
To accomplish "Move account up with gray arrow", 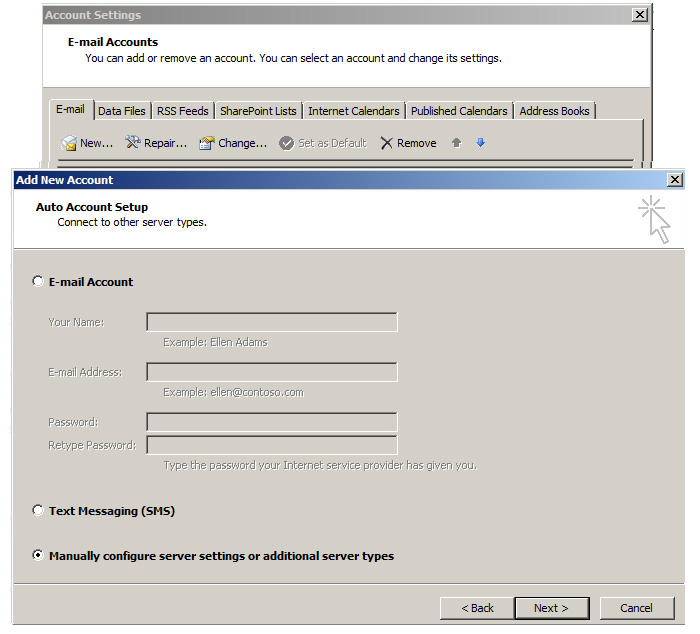I will coord(456,143).
